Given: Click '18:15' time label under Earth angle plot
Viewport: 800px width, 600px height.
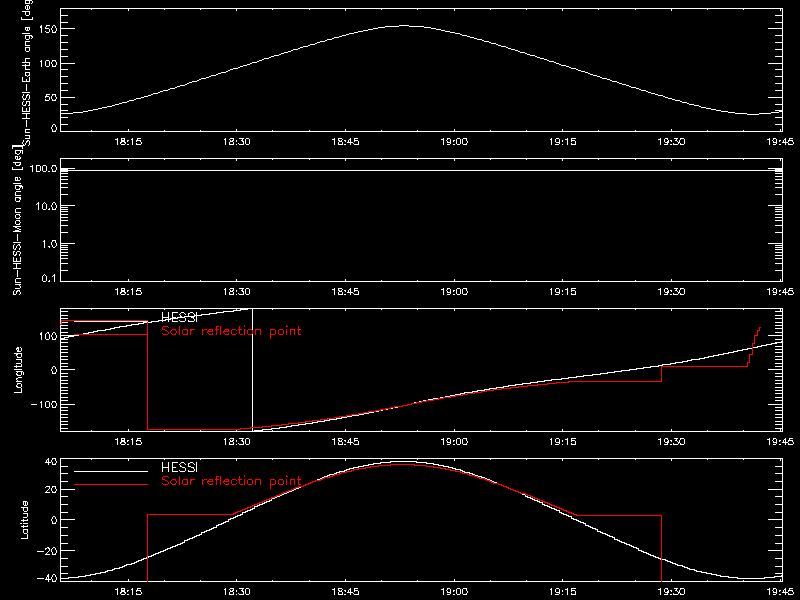Looking at the screenshot, I should 128,142.
